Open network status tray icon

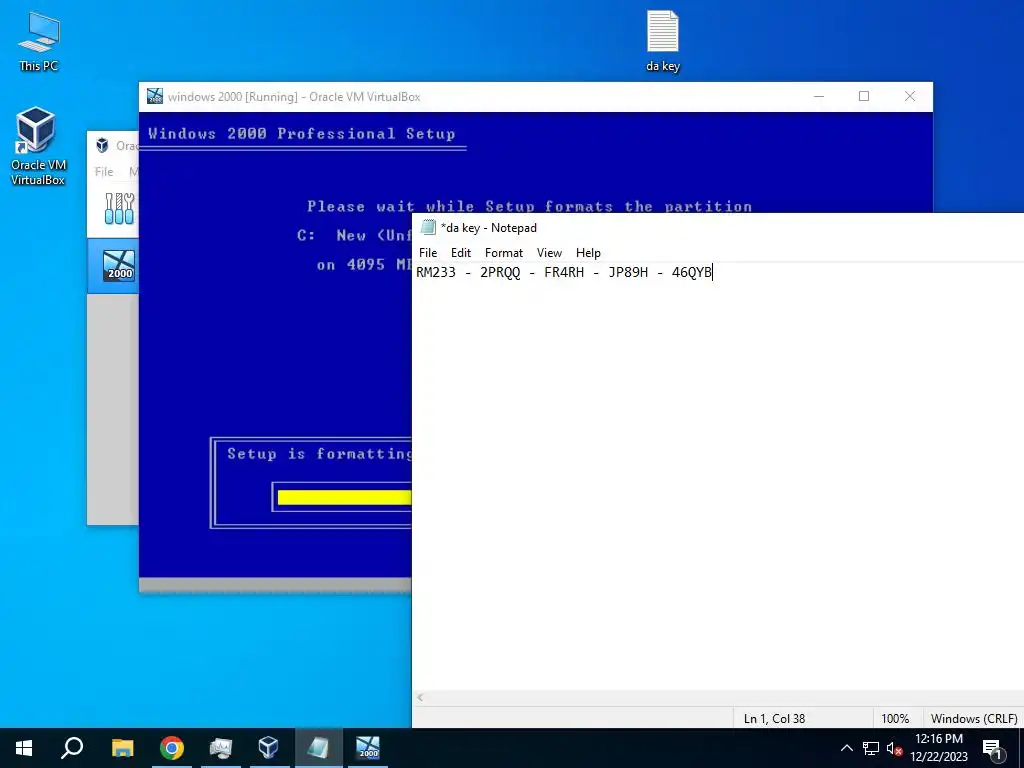point(871,748)
